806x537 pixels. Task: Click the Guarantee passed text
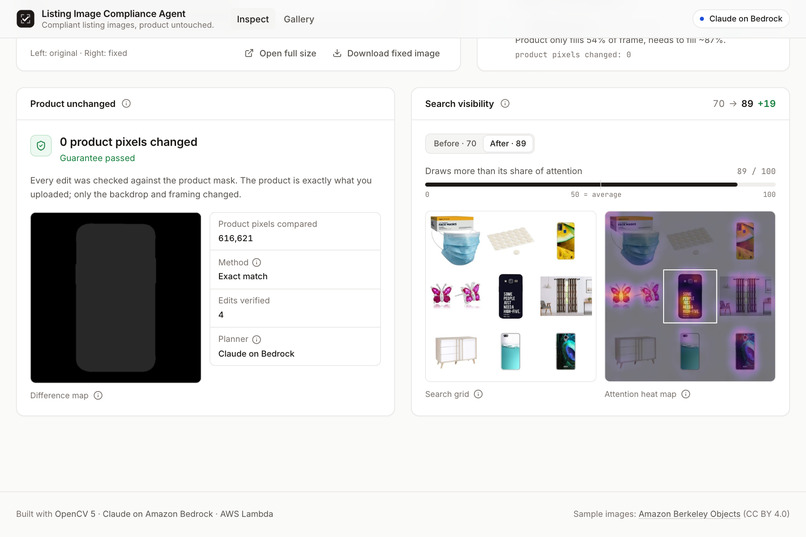[x=97, y=158]
